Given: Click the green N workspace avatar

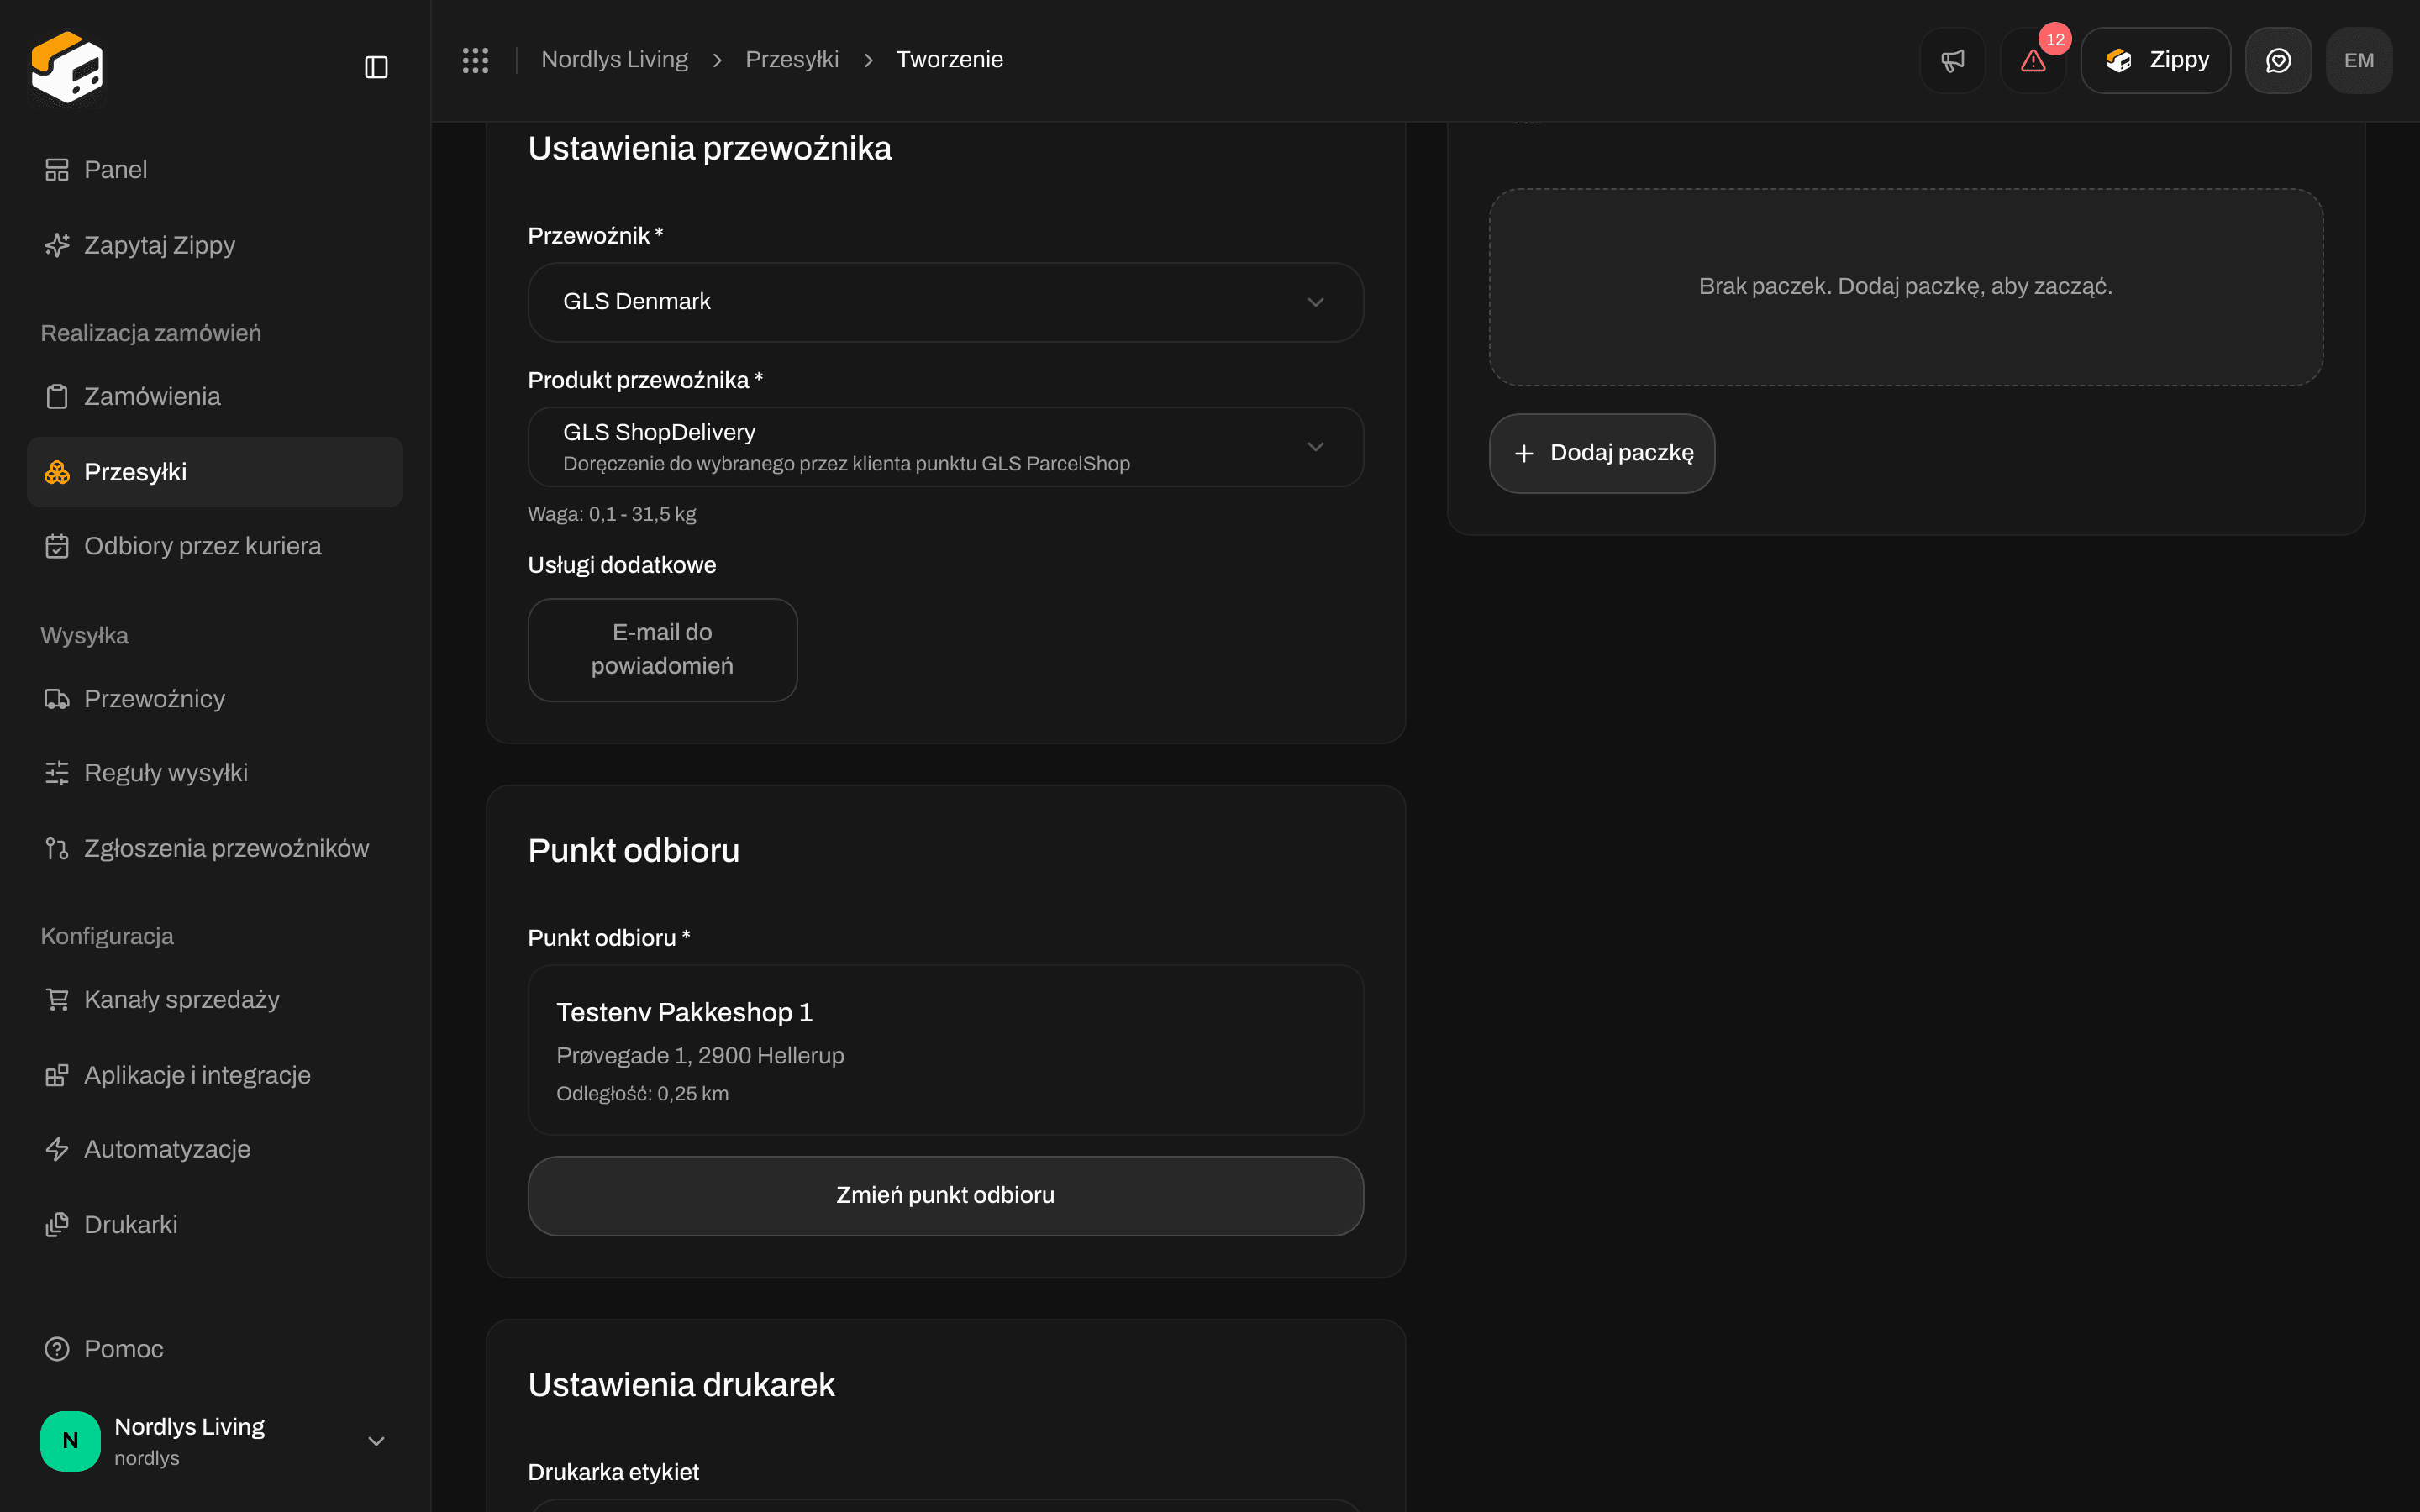Looking at the screenshot, I should [70, 1441].
